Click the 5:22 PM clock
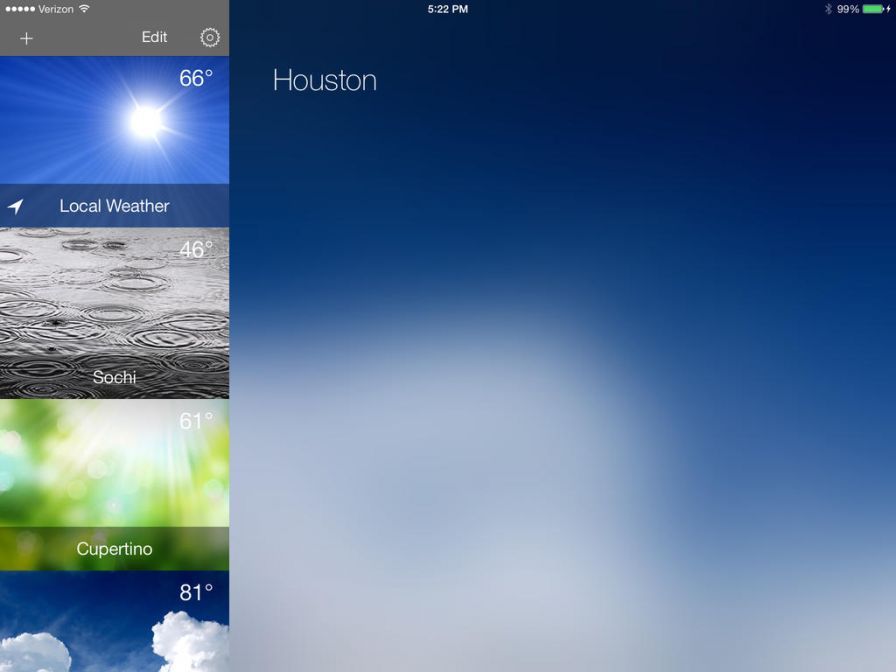 click(x=447, y=9)
